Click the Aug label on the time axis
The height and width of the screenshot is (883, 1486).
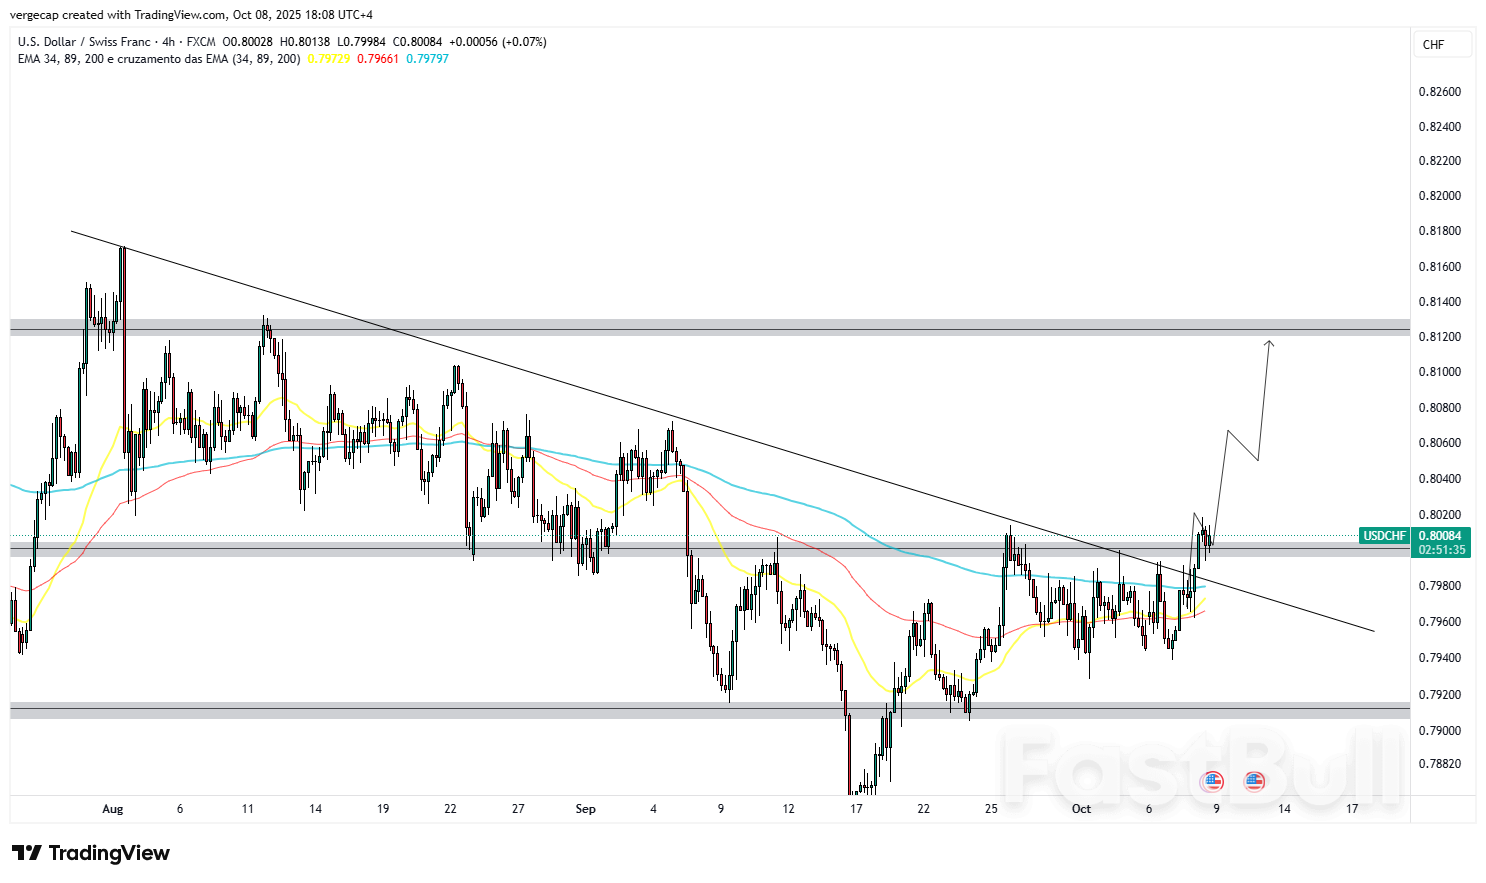click(113, 809)
